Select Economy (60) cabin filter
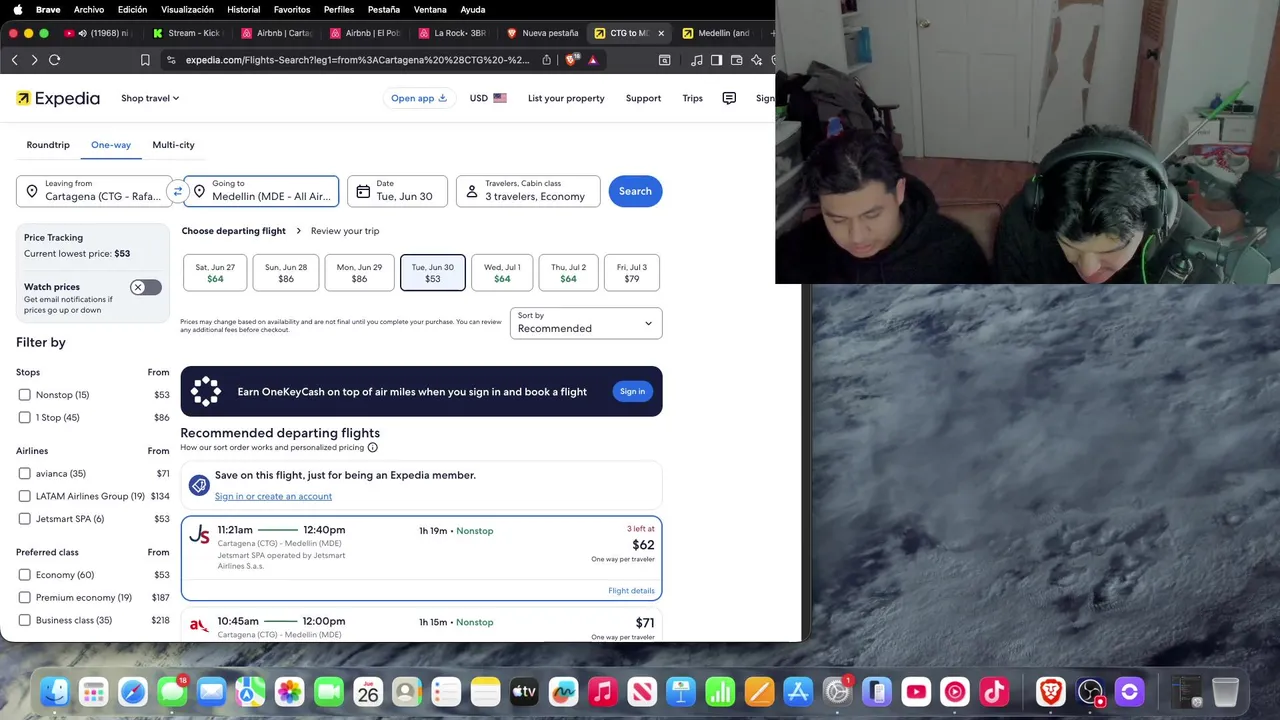This screenshot has height=720, width=1280. [25, 575]
